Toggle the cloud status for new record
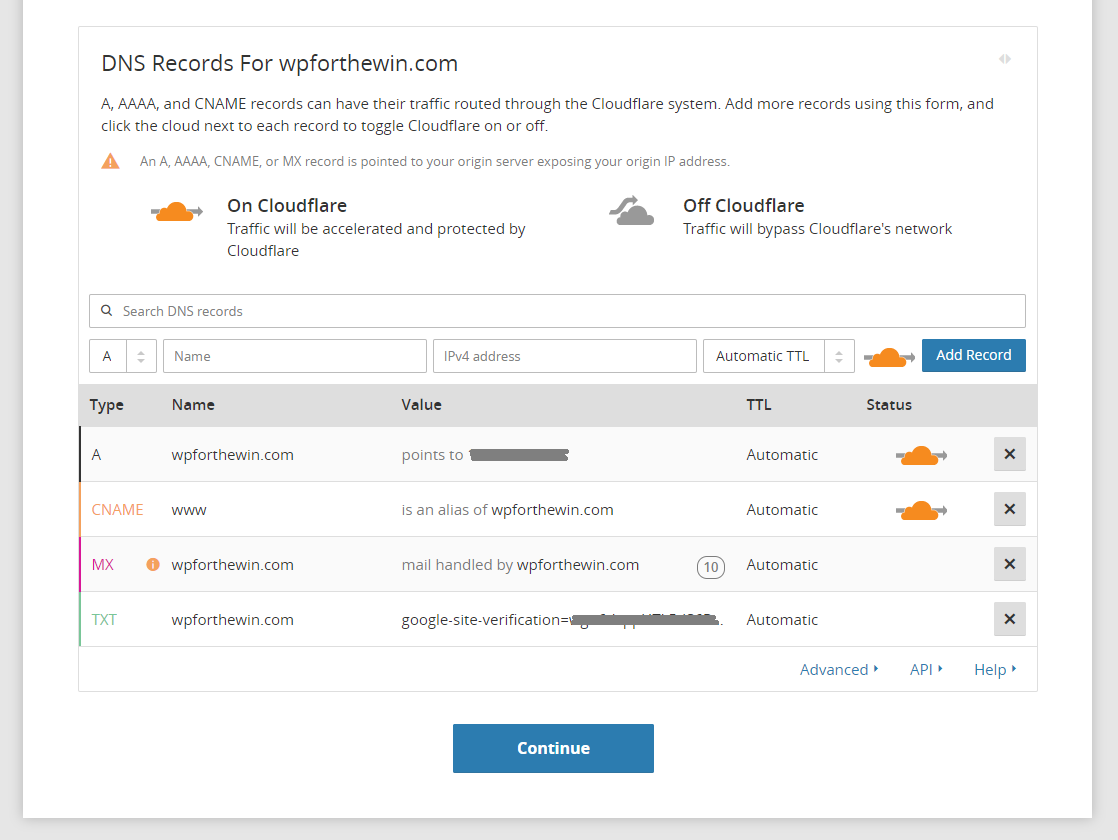Viewport: 1118px width, 840px height. pos(888,356)
